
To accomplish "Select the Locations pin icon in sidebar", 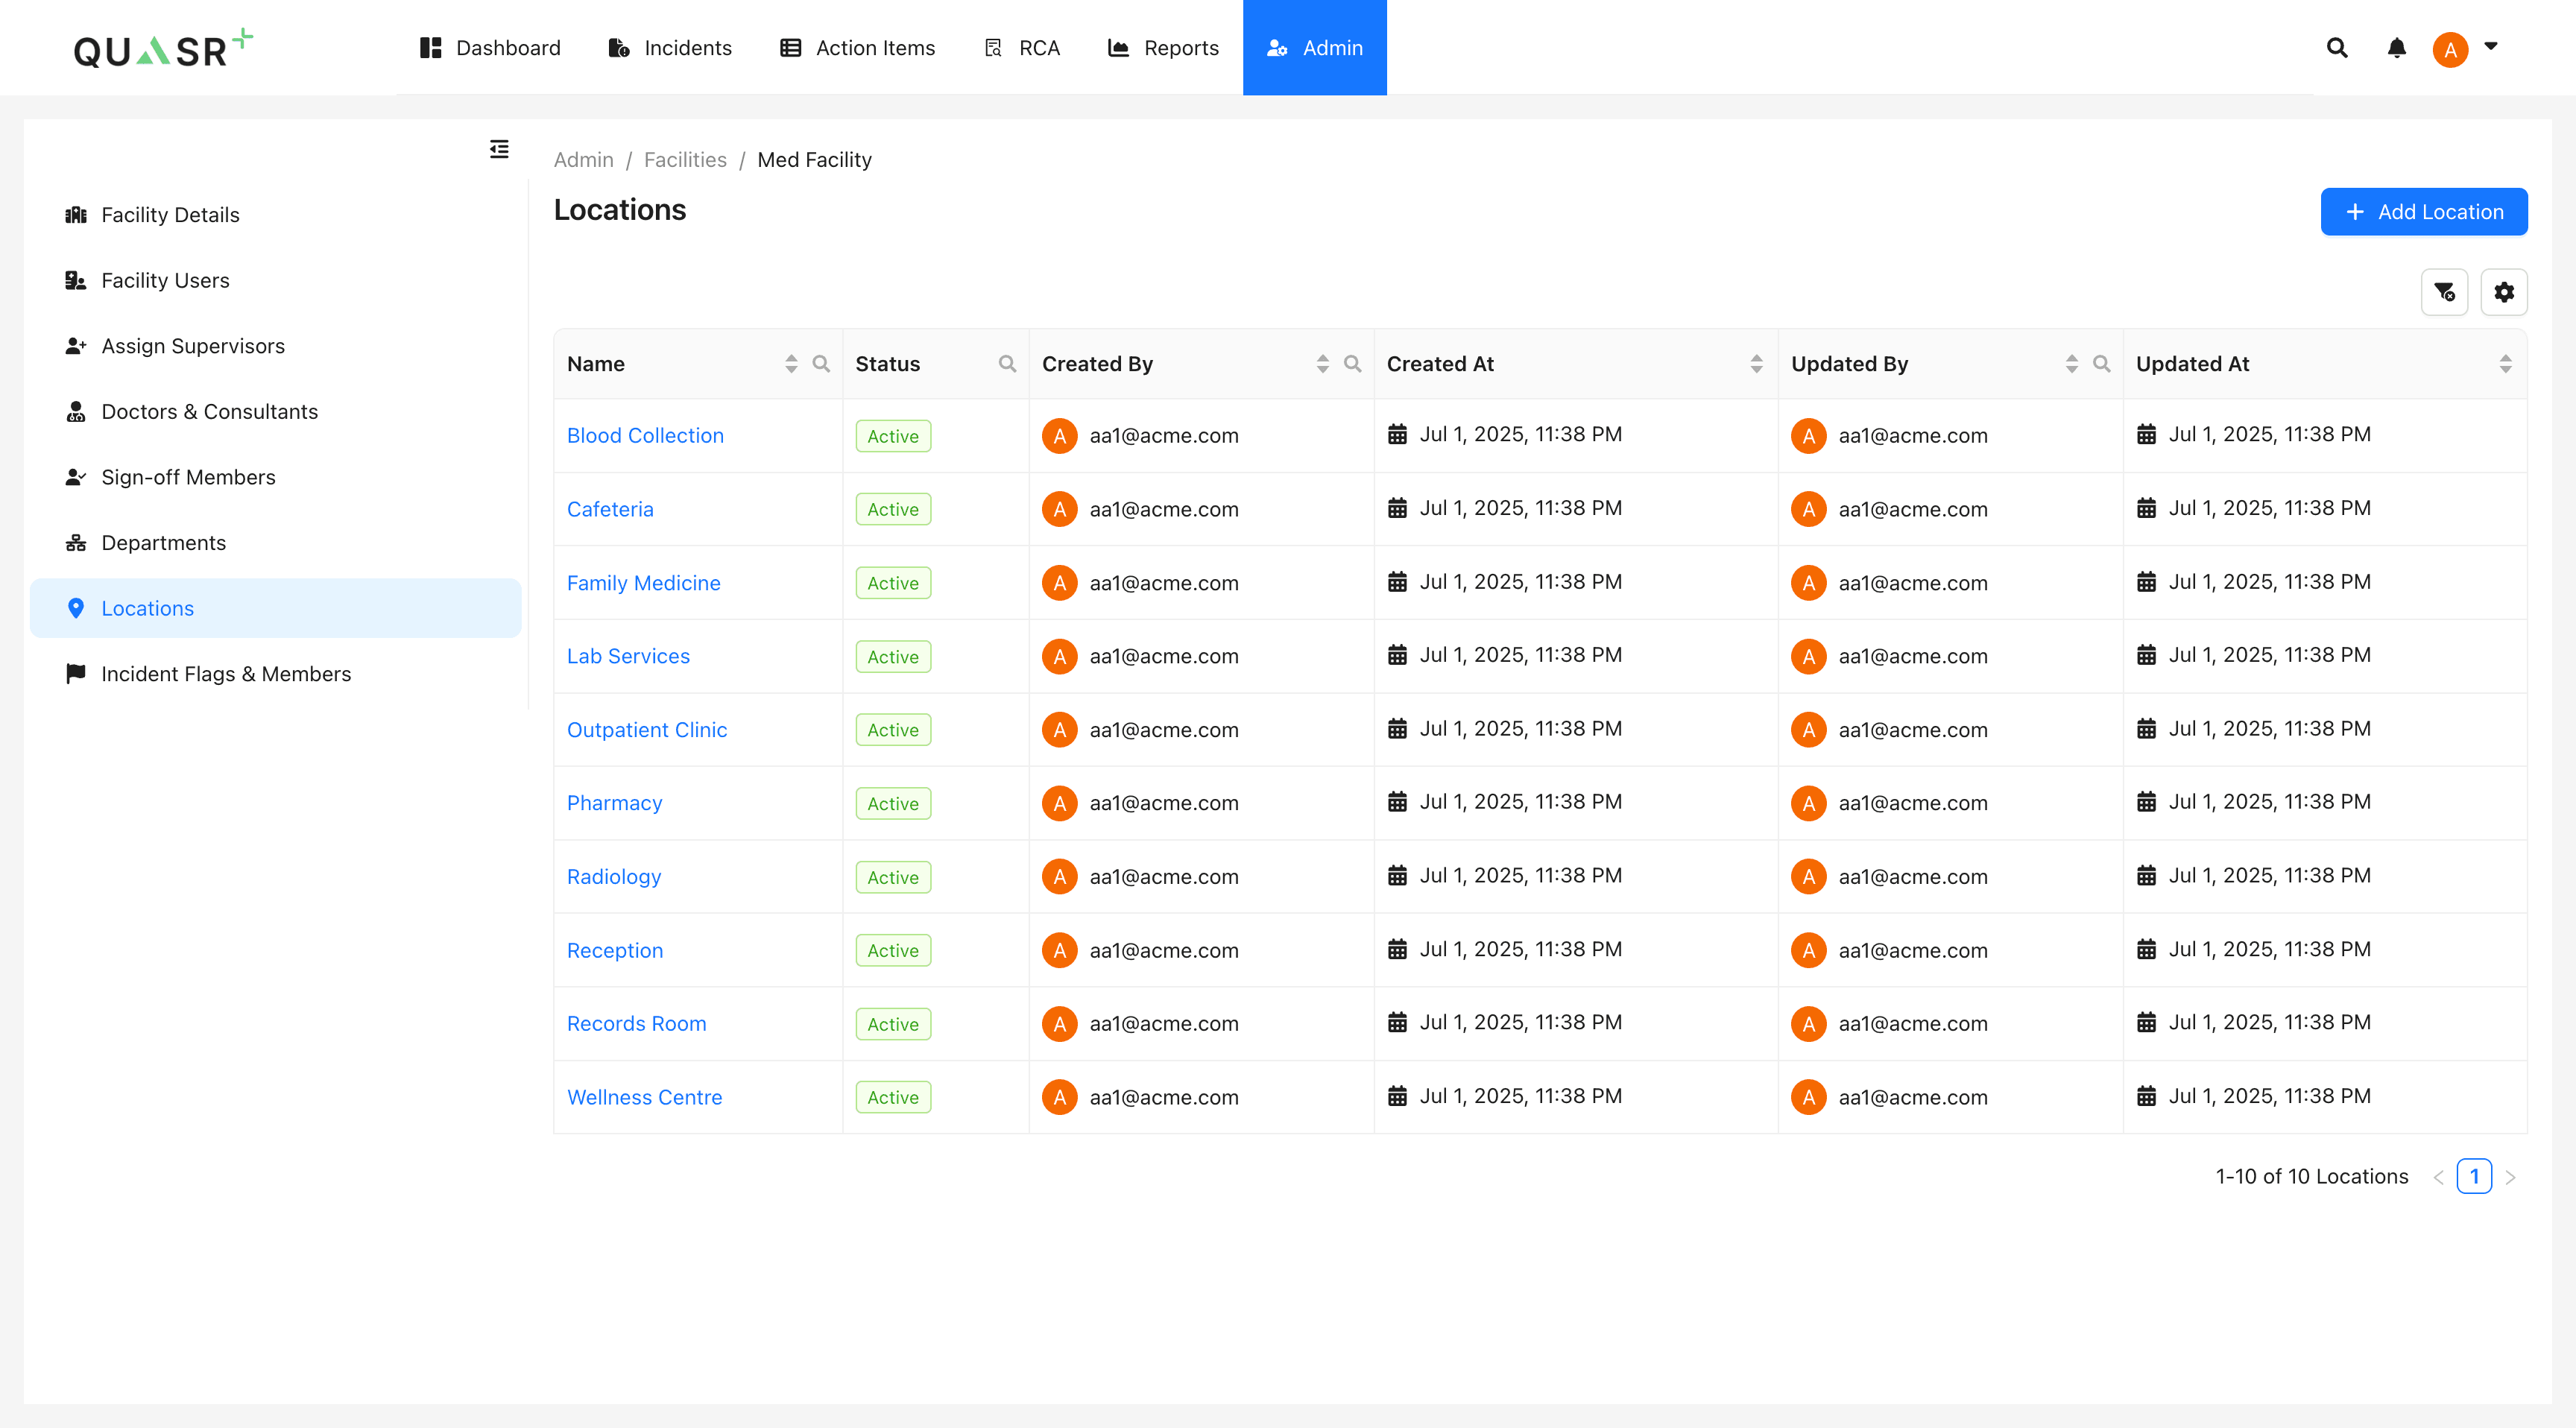I will (x=77, y=608).
